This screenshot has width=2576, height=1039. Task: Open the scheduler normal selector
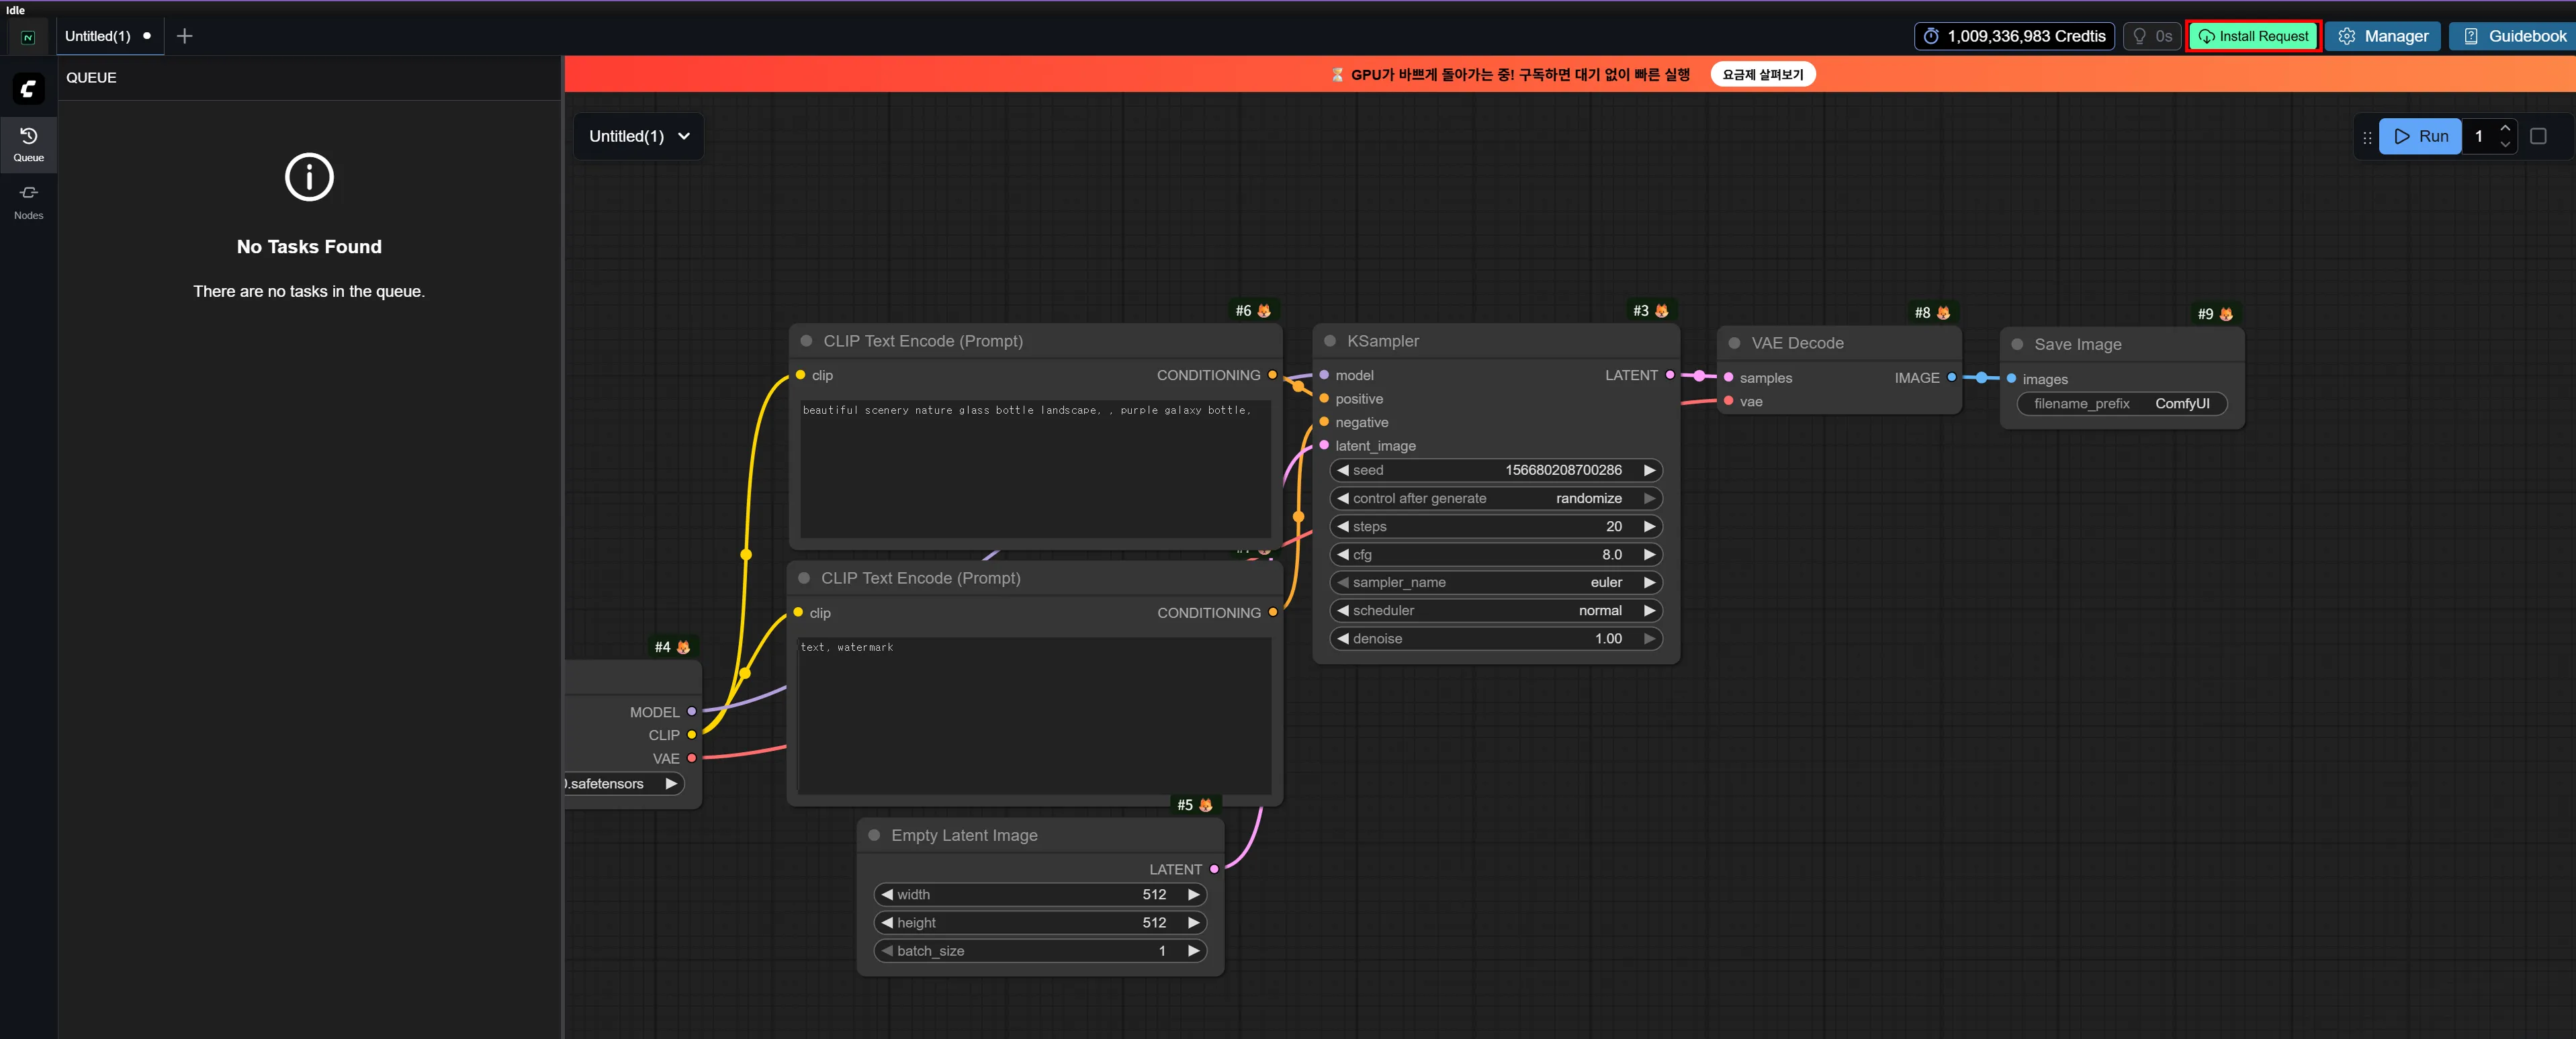point(1496,610)
